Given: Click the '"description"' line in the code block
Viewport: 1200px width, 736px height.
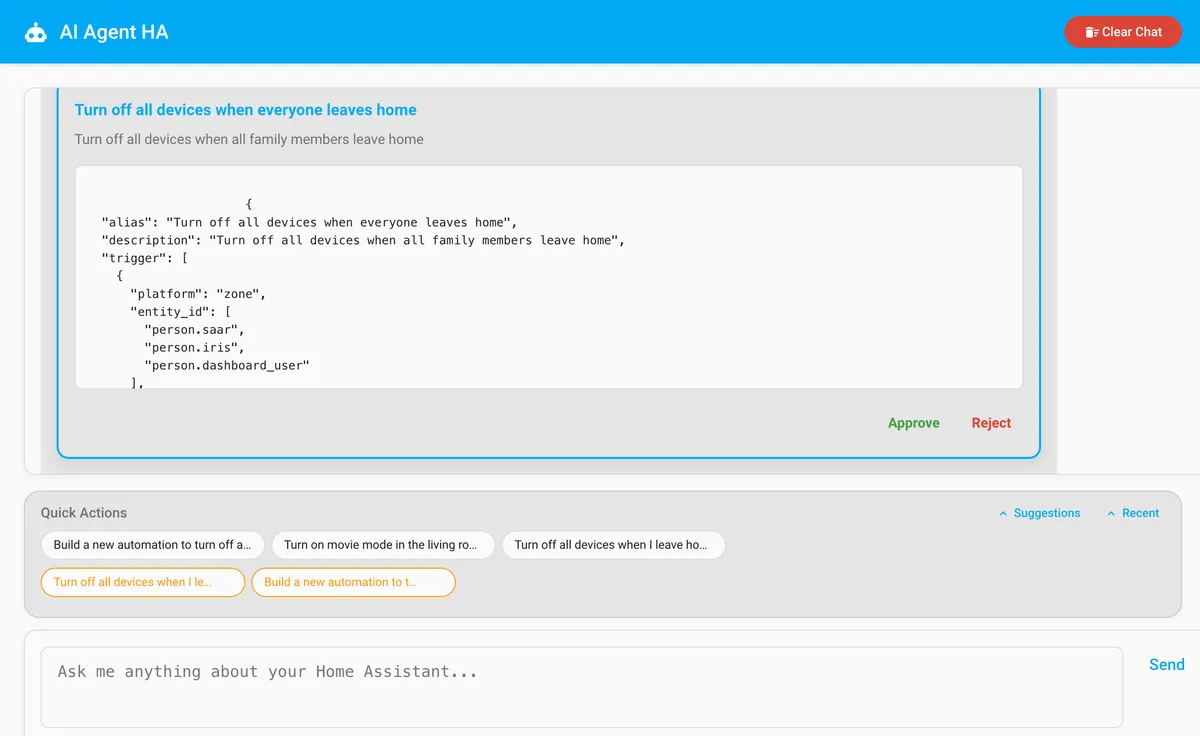Looking at the screenshot, I should (363, 240).
